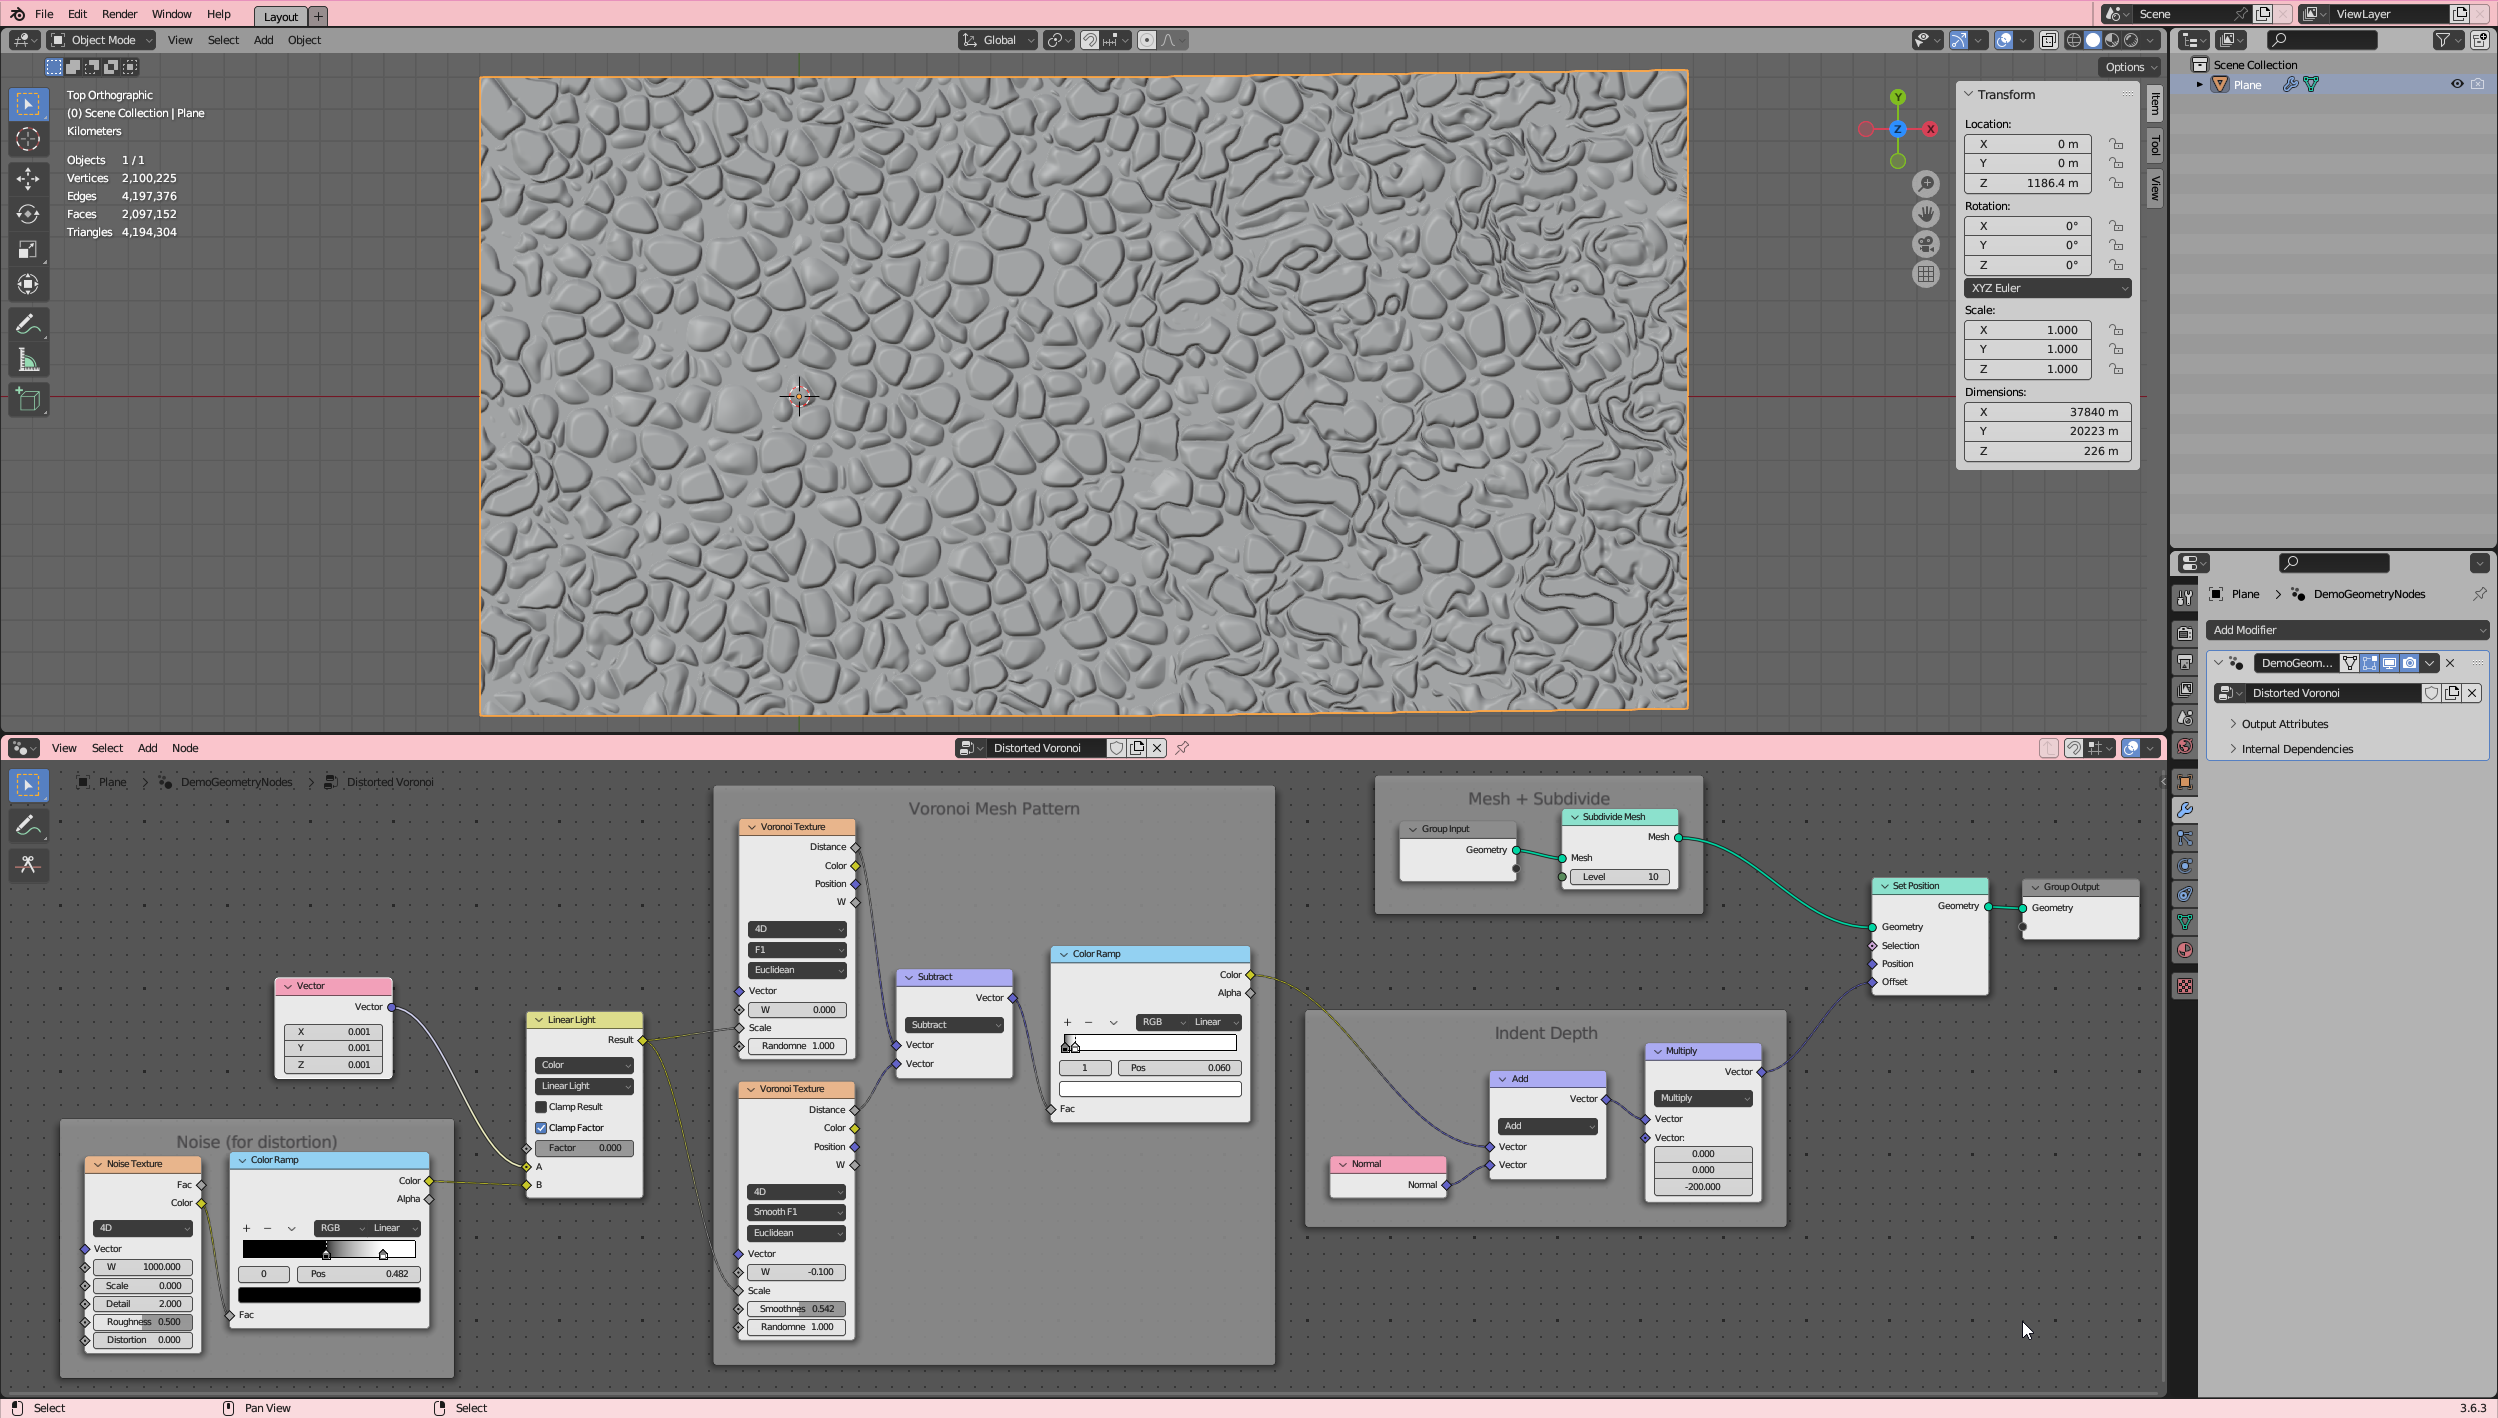The width and height of the screenshot is (2498, 1418).
Task: Activate the Transform tool
Action: point(28,284)
